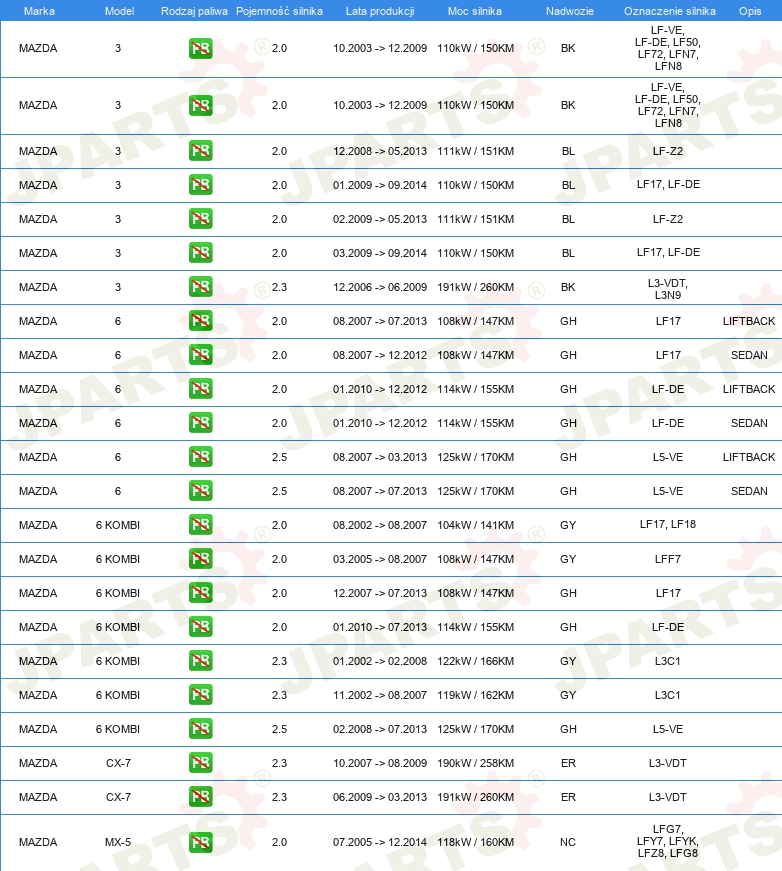Select fuel icon in the MX-5 row
This screenshot has height=871, width=782.
click(x=200, y=842)
